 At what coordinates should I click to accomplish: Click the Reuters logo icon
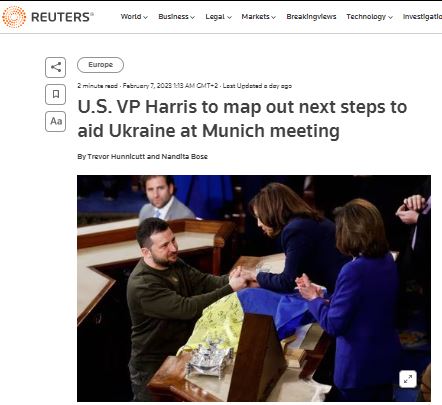pos(14,16)
